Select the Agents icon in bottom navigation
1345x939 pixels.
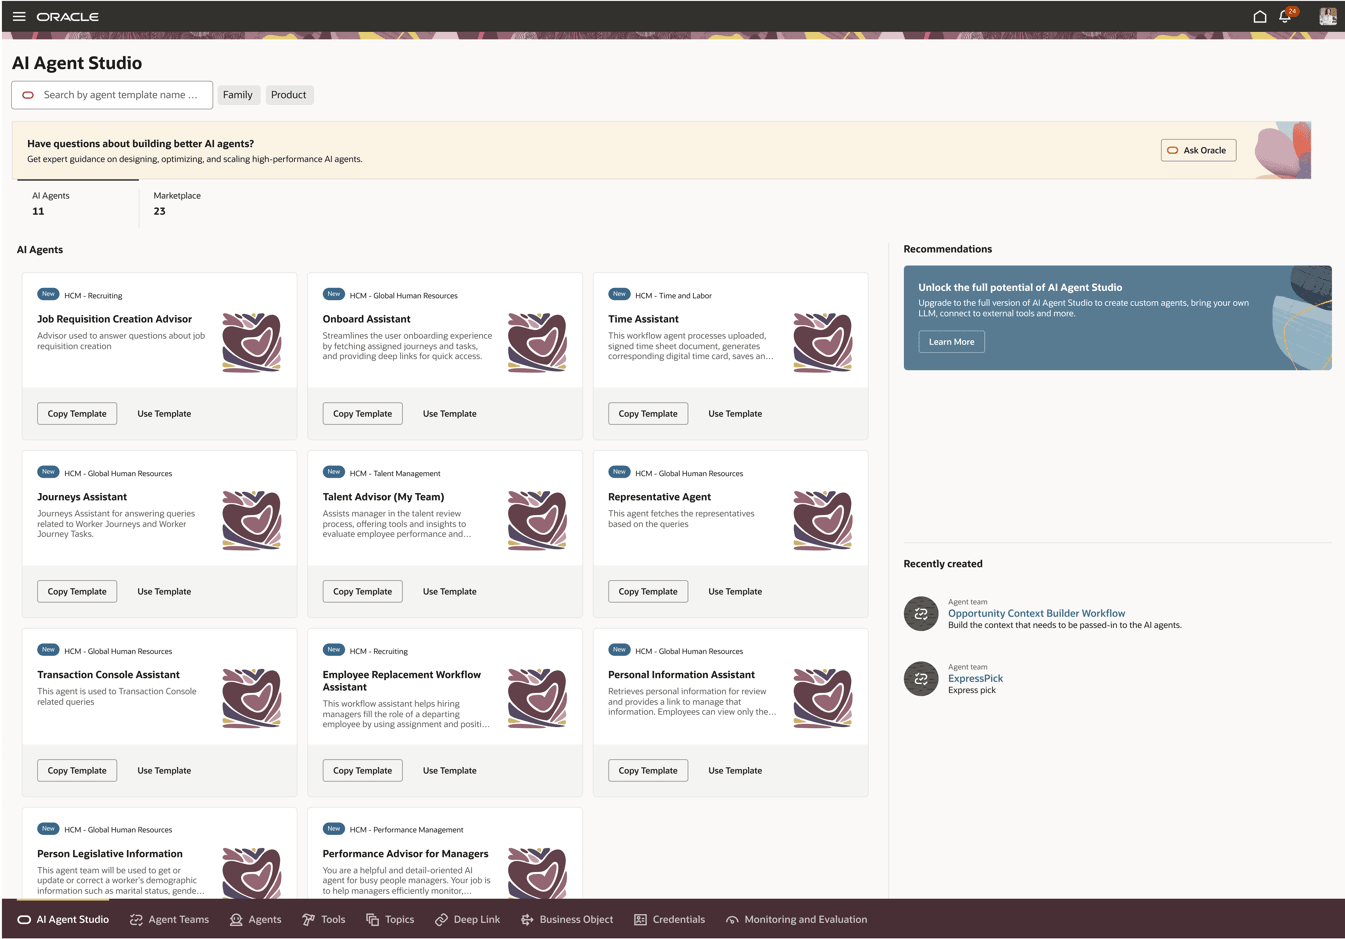click(255, 919)
